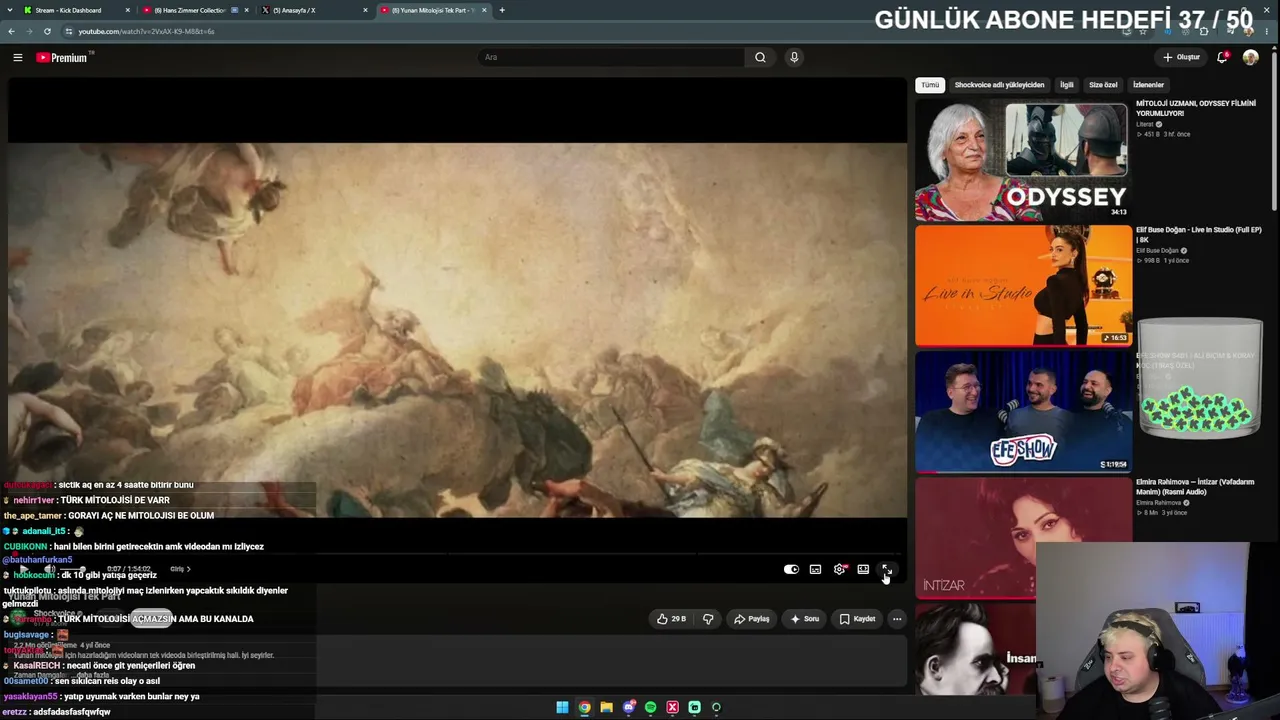
Task: Select the Tümü filter chip
Action: 930,85
